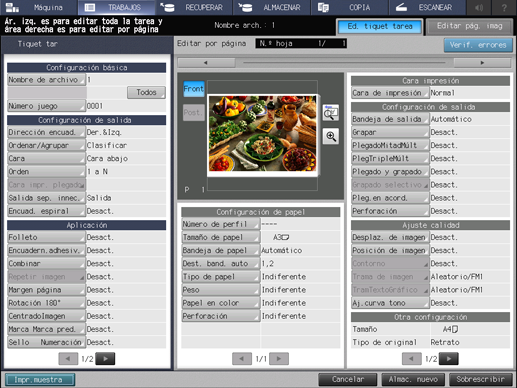Open Tipo de papel setting
The height and width of the screenshot is (388, 517).
221,277
